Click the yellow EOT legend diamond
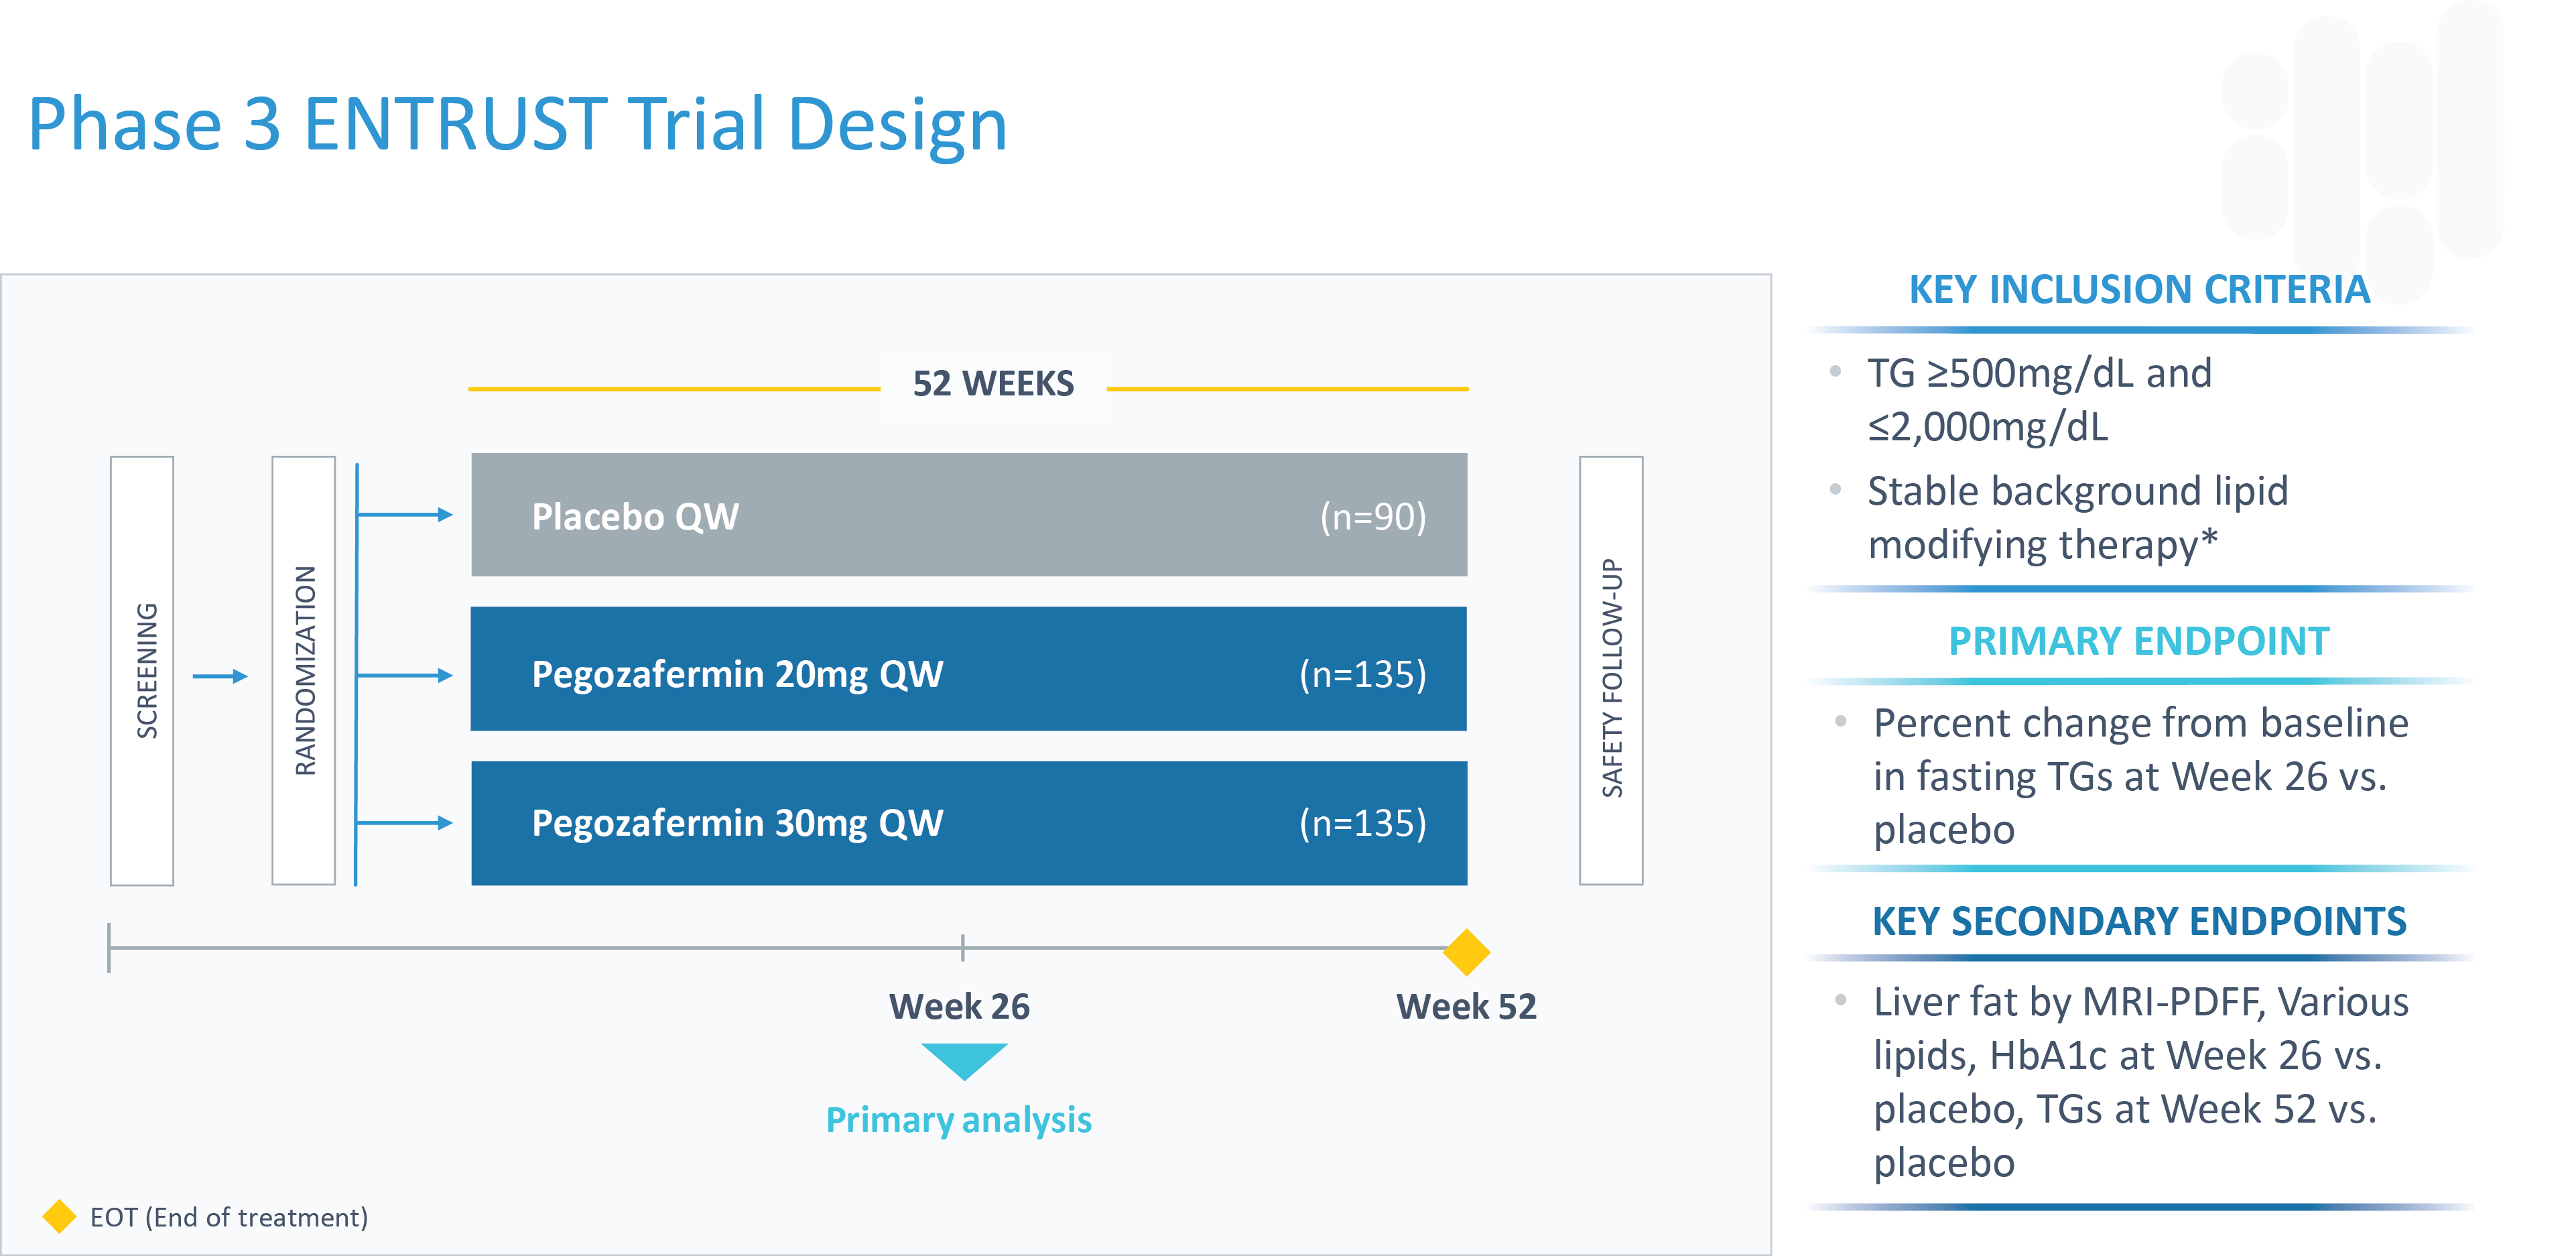Image resolution: width=2576 pixels, height=1256 pixels. pos(59,1216)
